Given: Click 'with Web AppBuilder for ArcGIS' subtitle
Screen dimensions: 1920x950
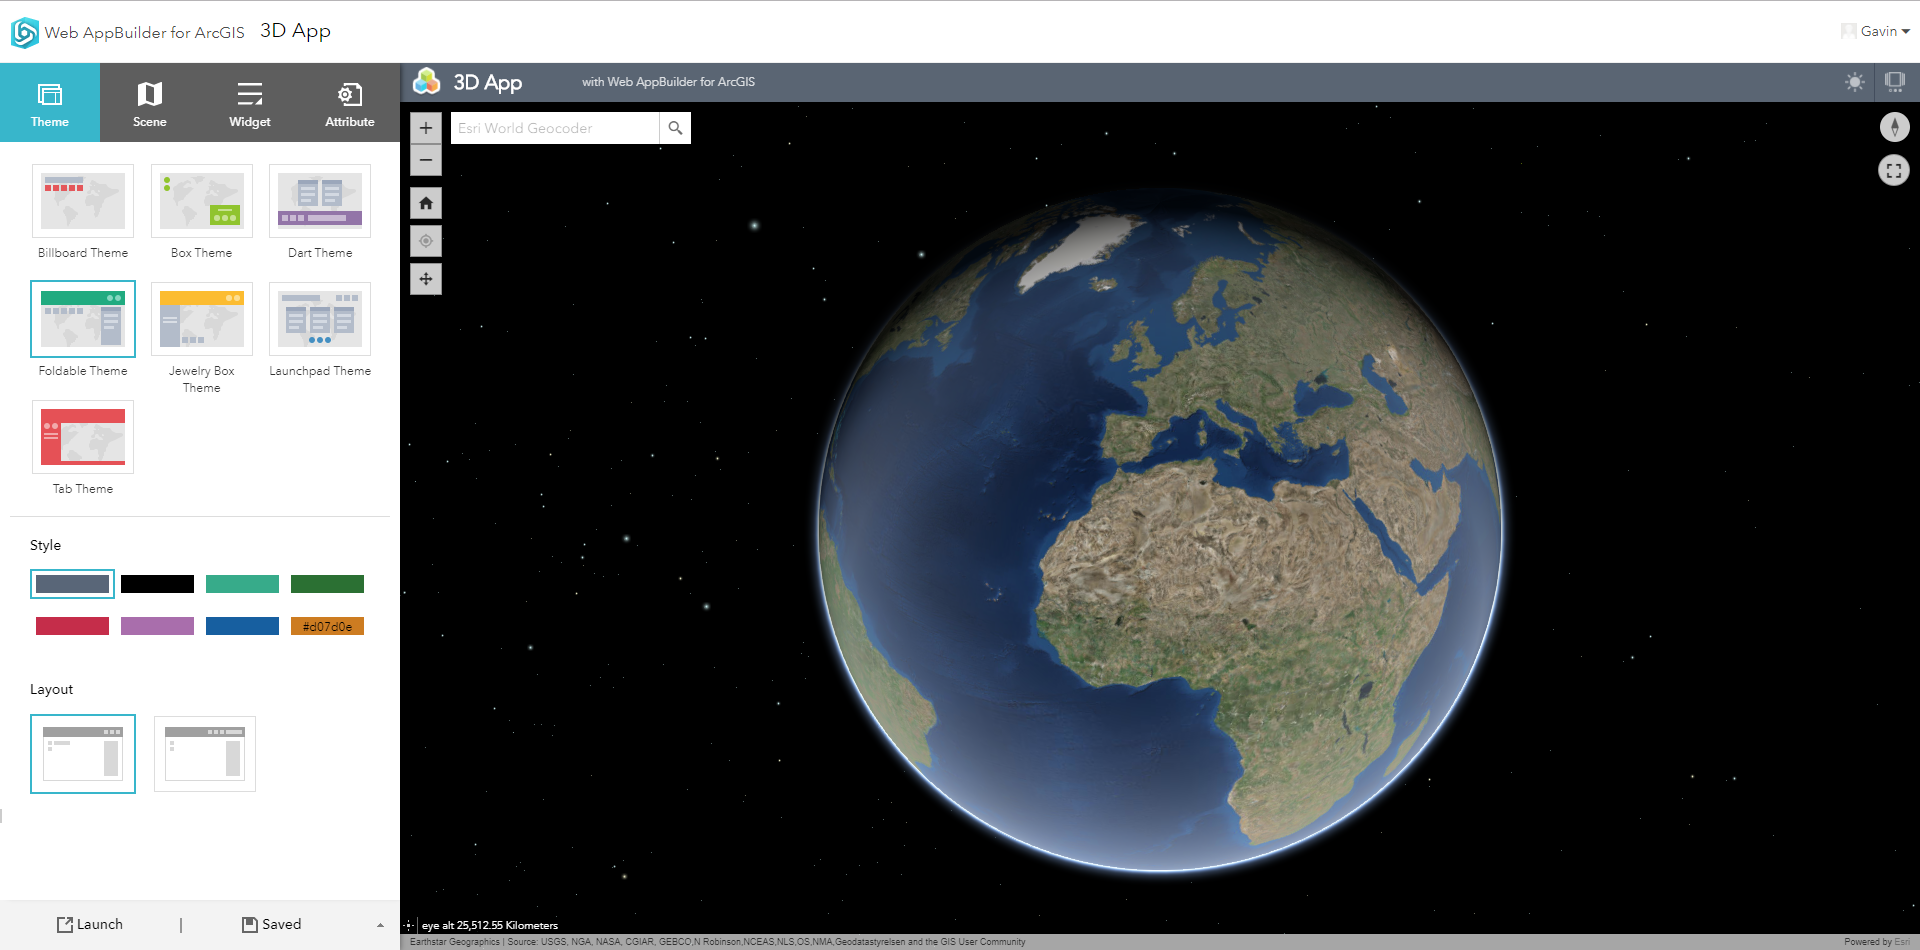Looking at the screenshot, I should (668, 82).
